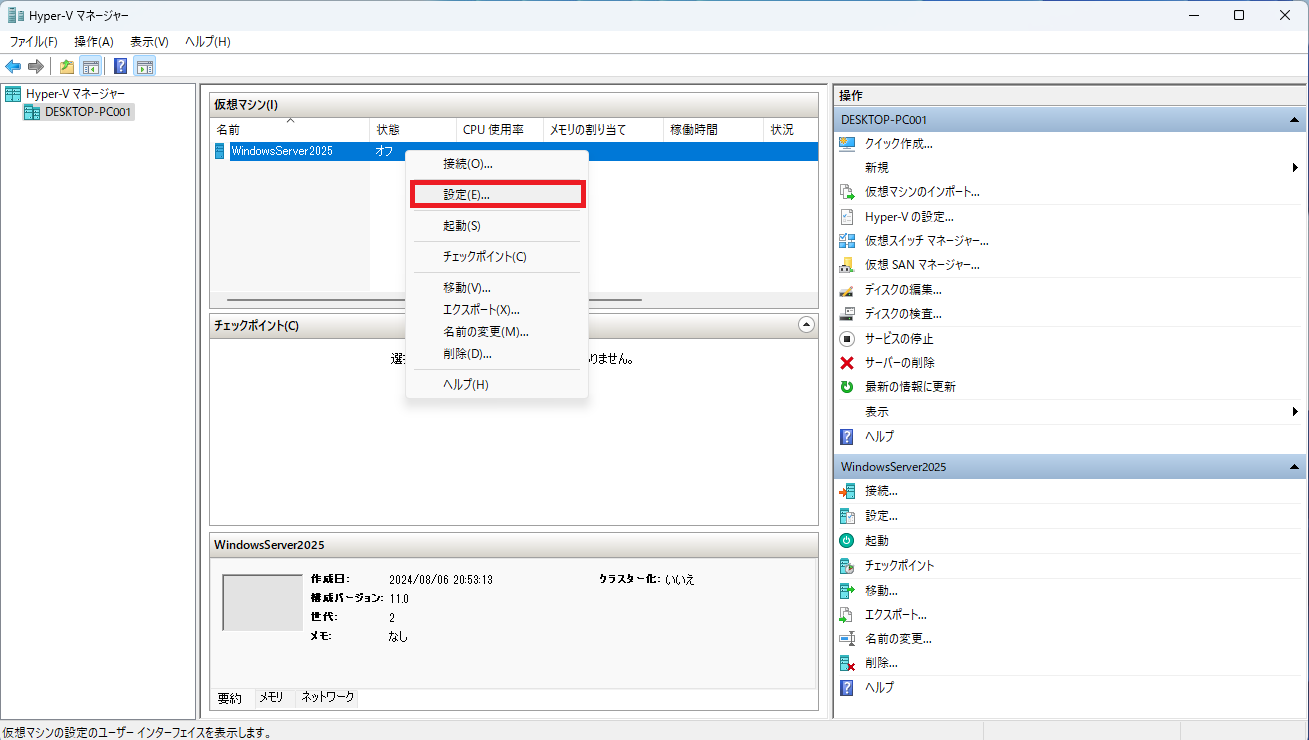Collapse the DESKTOP-PC001 actions section arrow
The image size is (1309, 740).
click(x=1294, y=119)
